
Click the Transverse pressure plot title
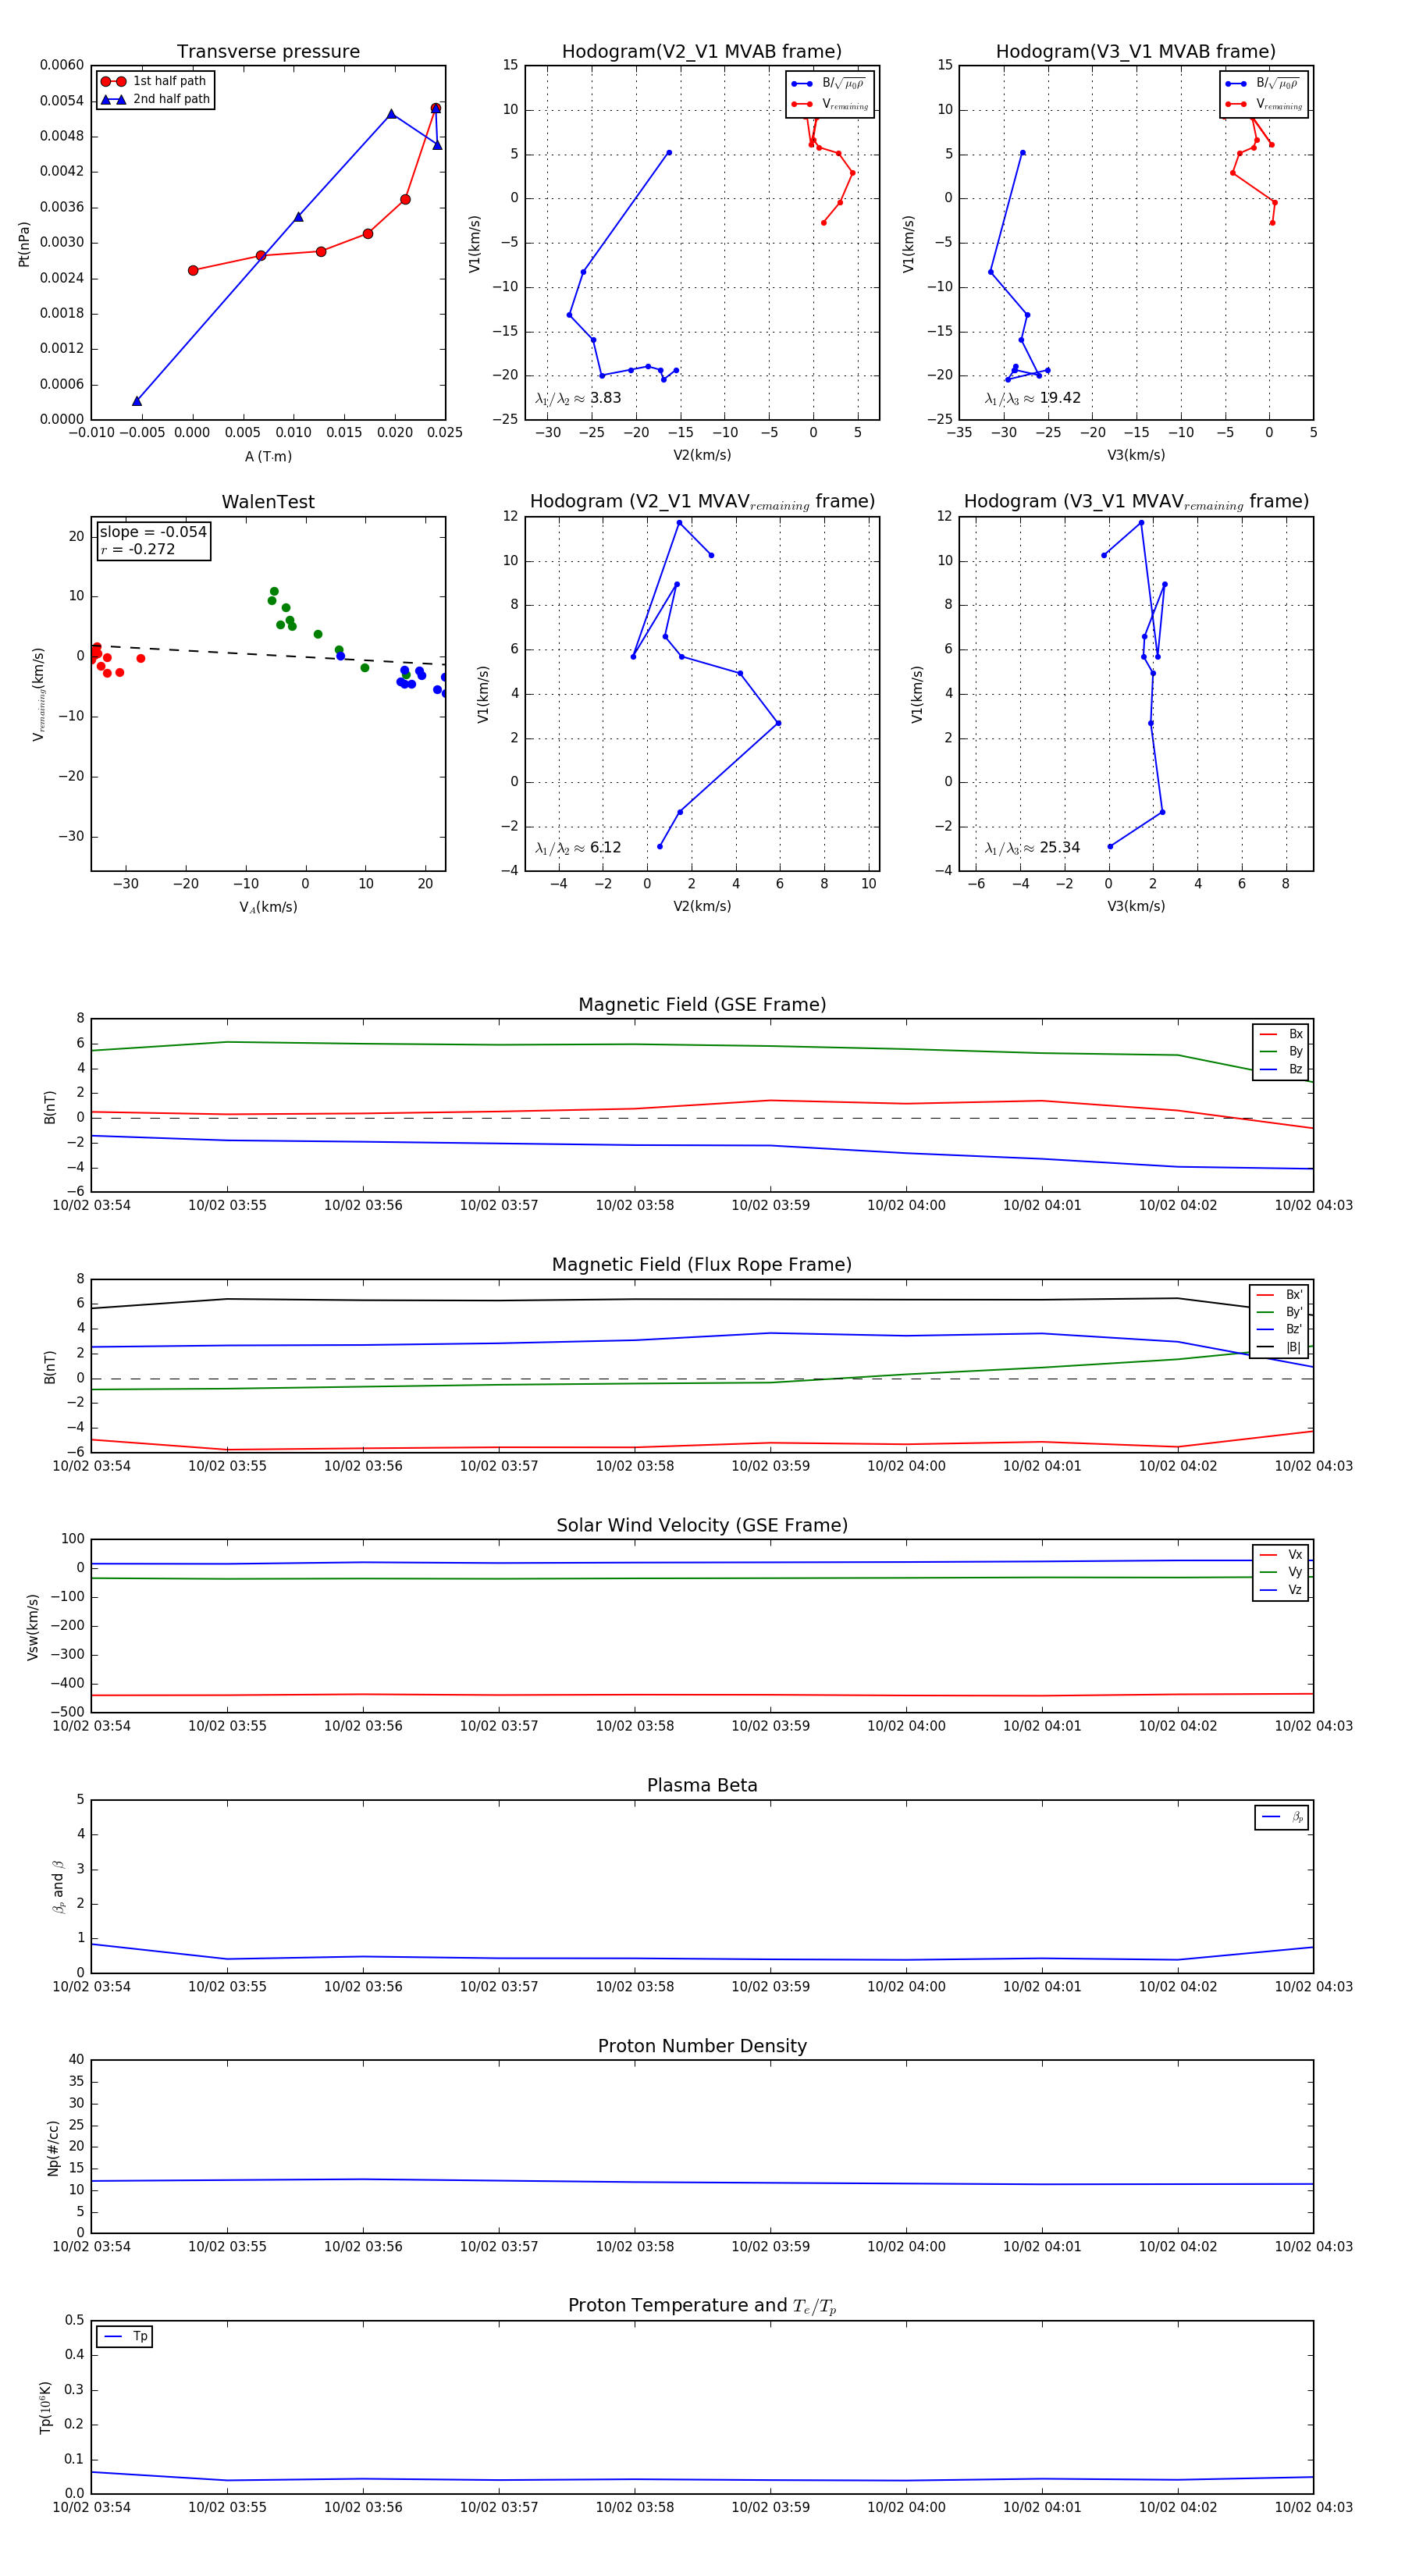coord(268,51)
